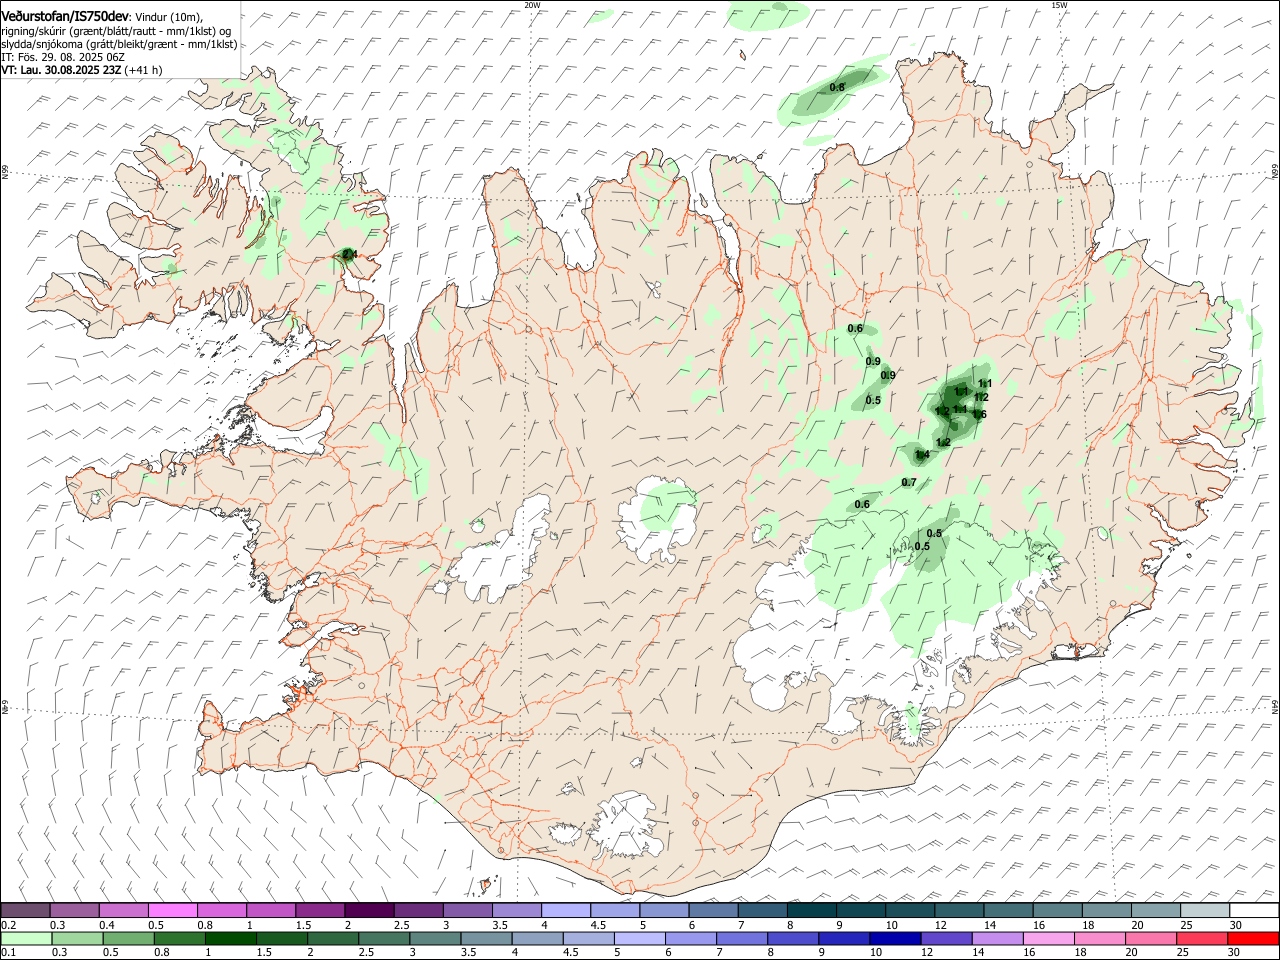The height and width of the screenshot is (960, 1280).
Task: Select the dark teal 8–9 snow swatch
Action: pyautogui.click(x=811, y=911)
